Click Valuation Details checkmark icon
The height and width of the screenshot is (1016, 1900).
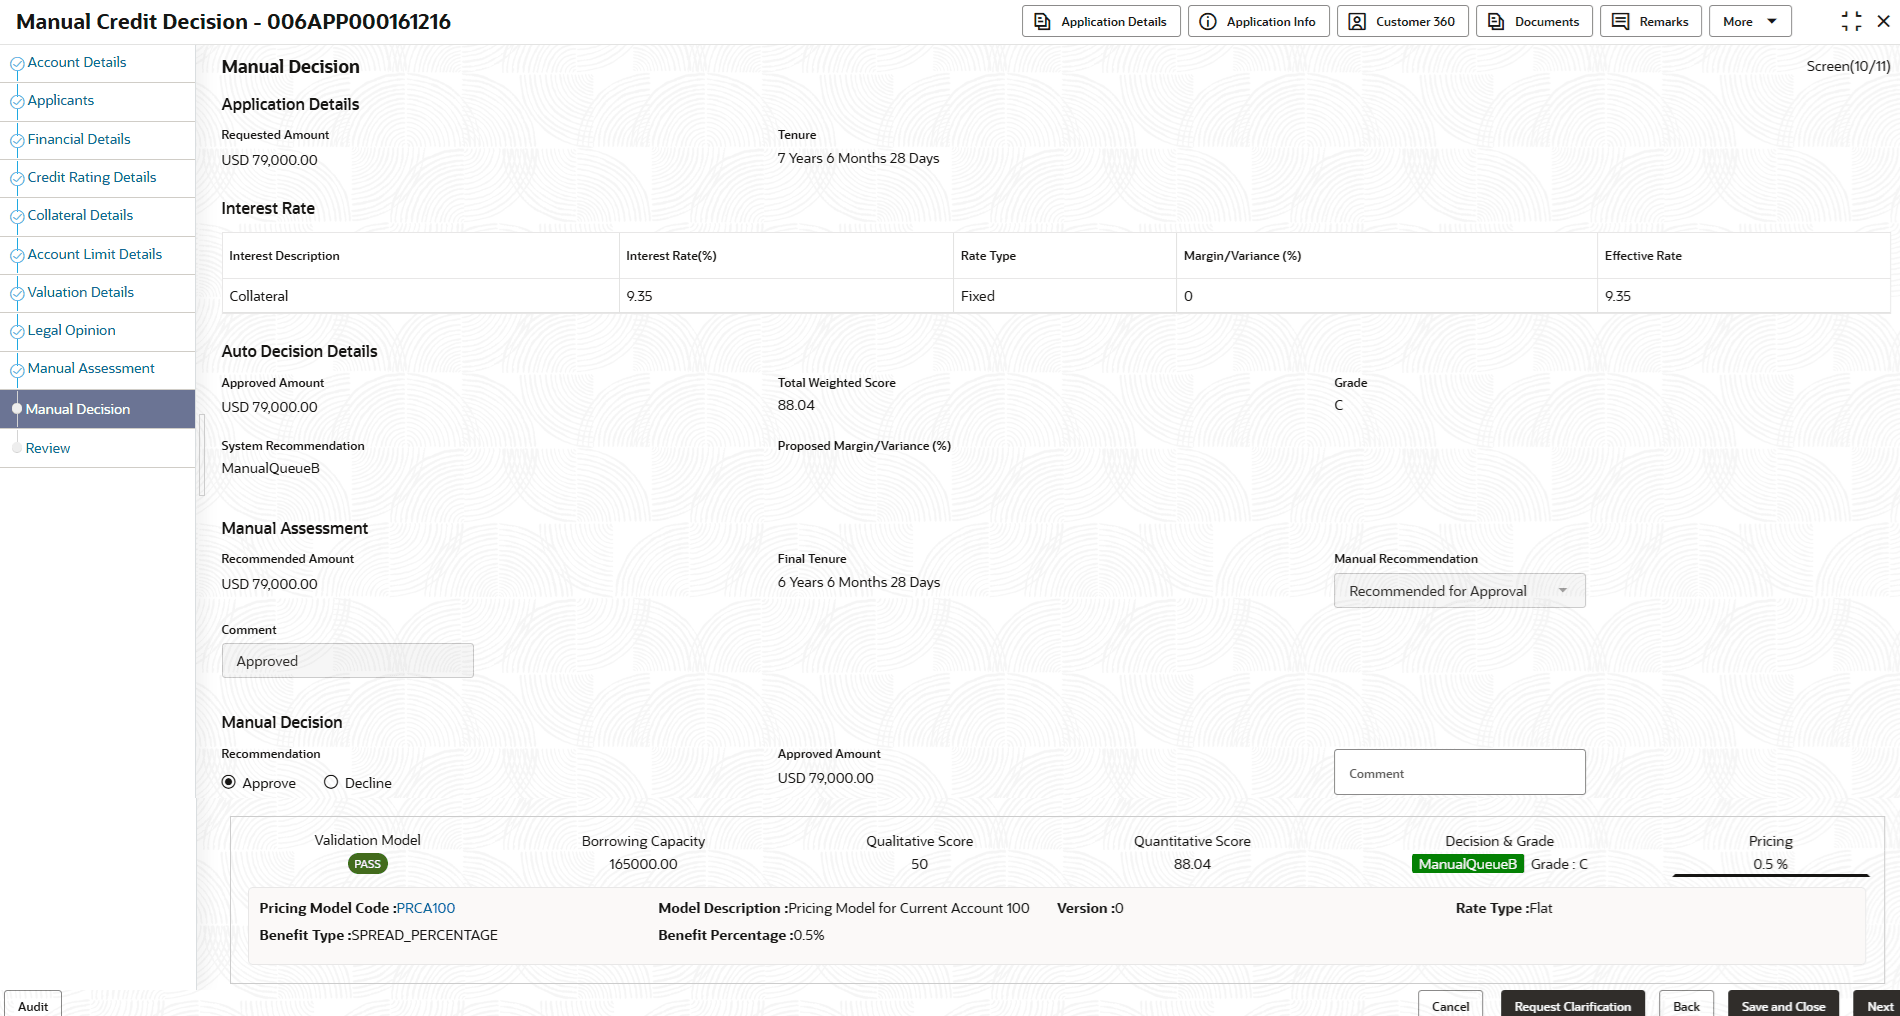pos(17,294)
